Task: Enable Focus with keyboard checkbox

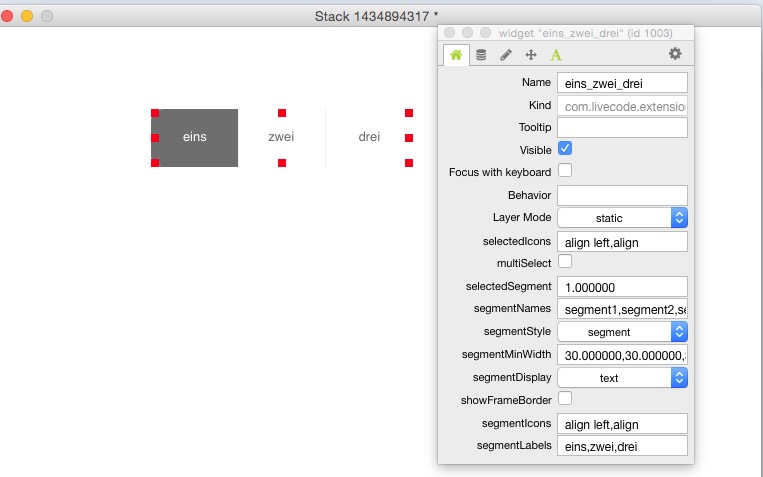Action: [565, 171]
